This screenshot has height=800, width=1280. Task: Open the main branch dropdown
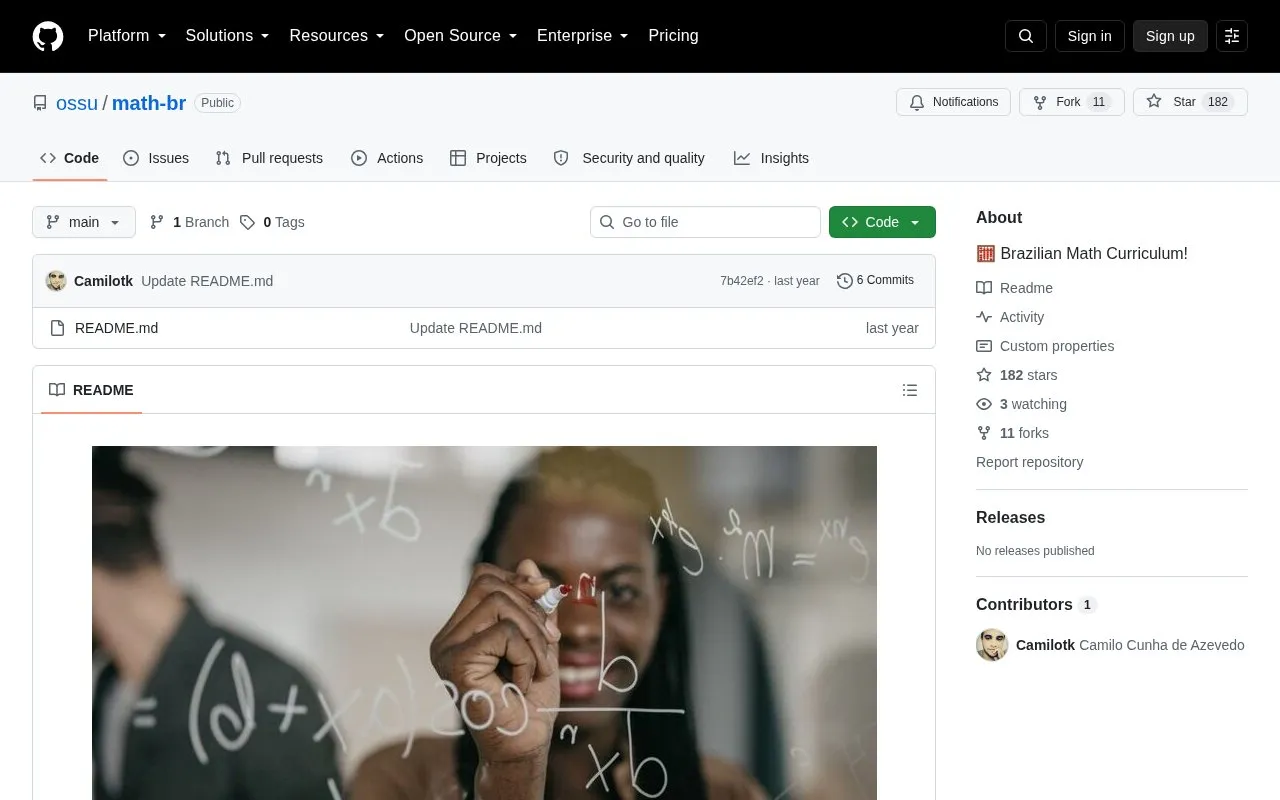pos(84,222)
